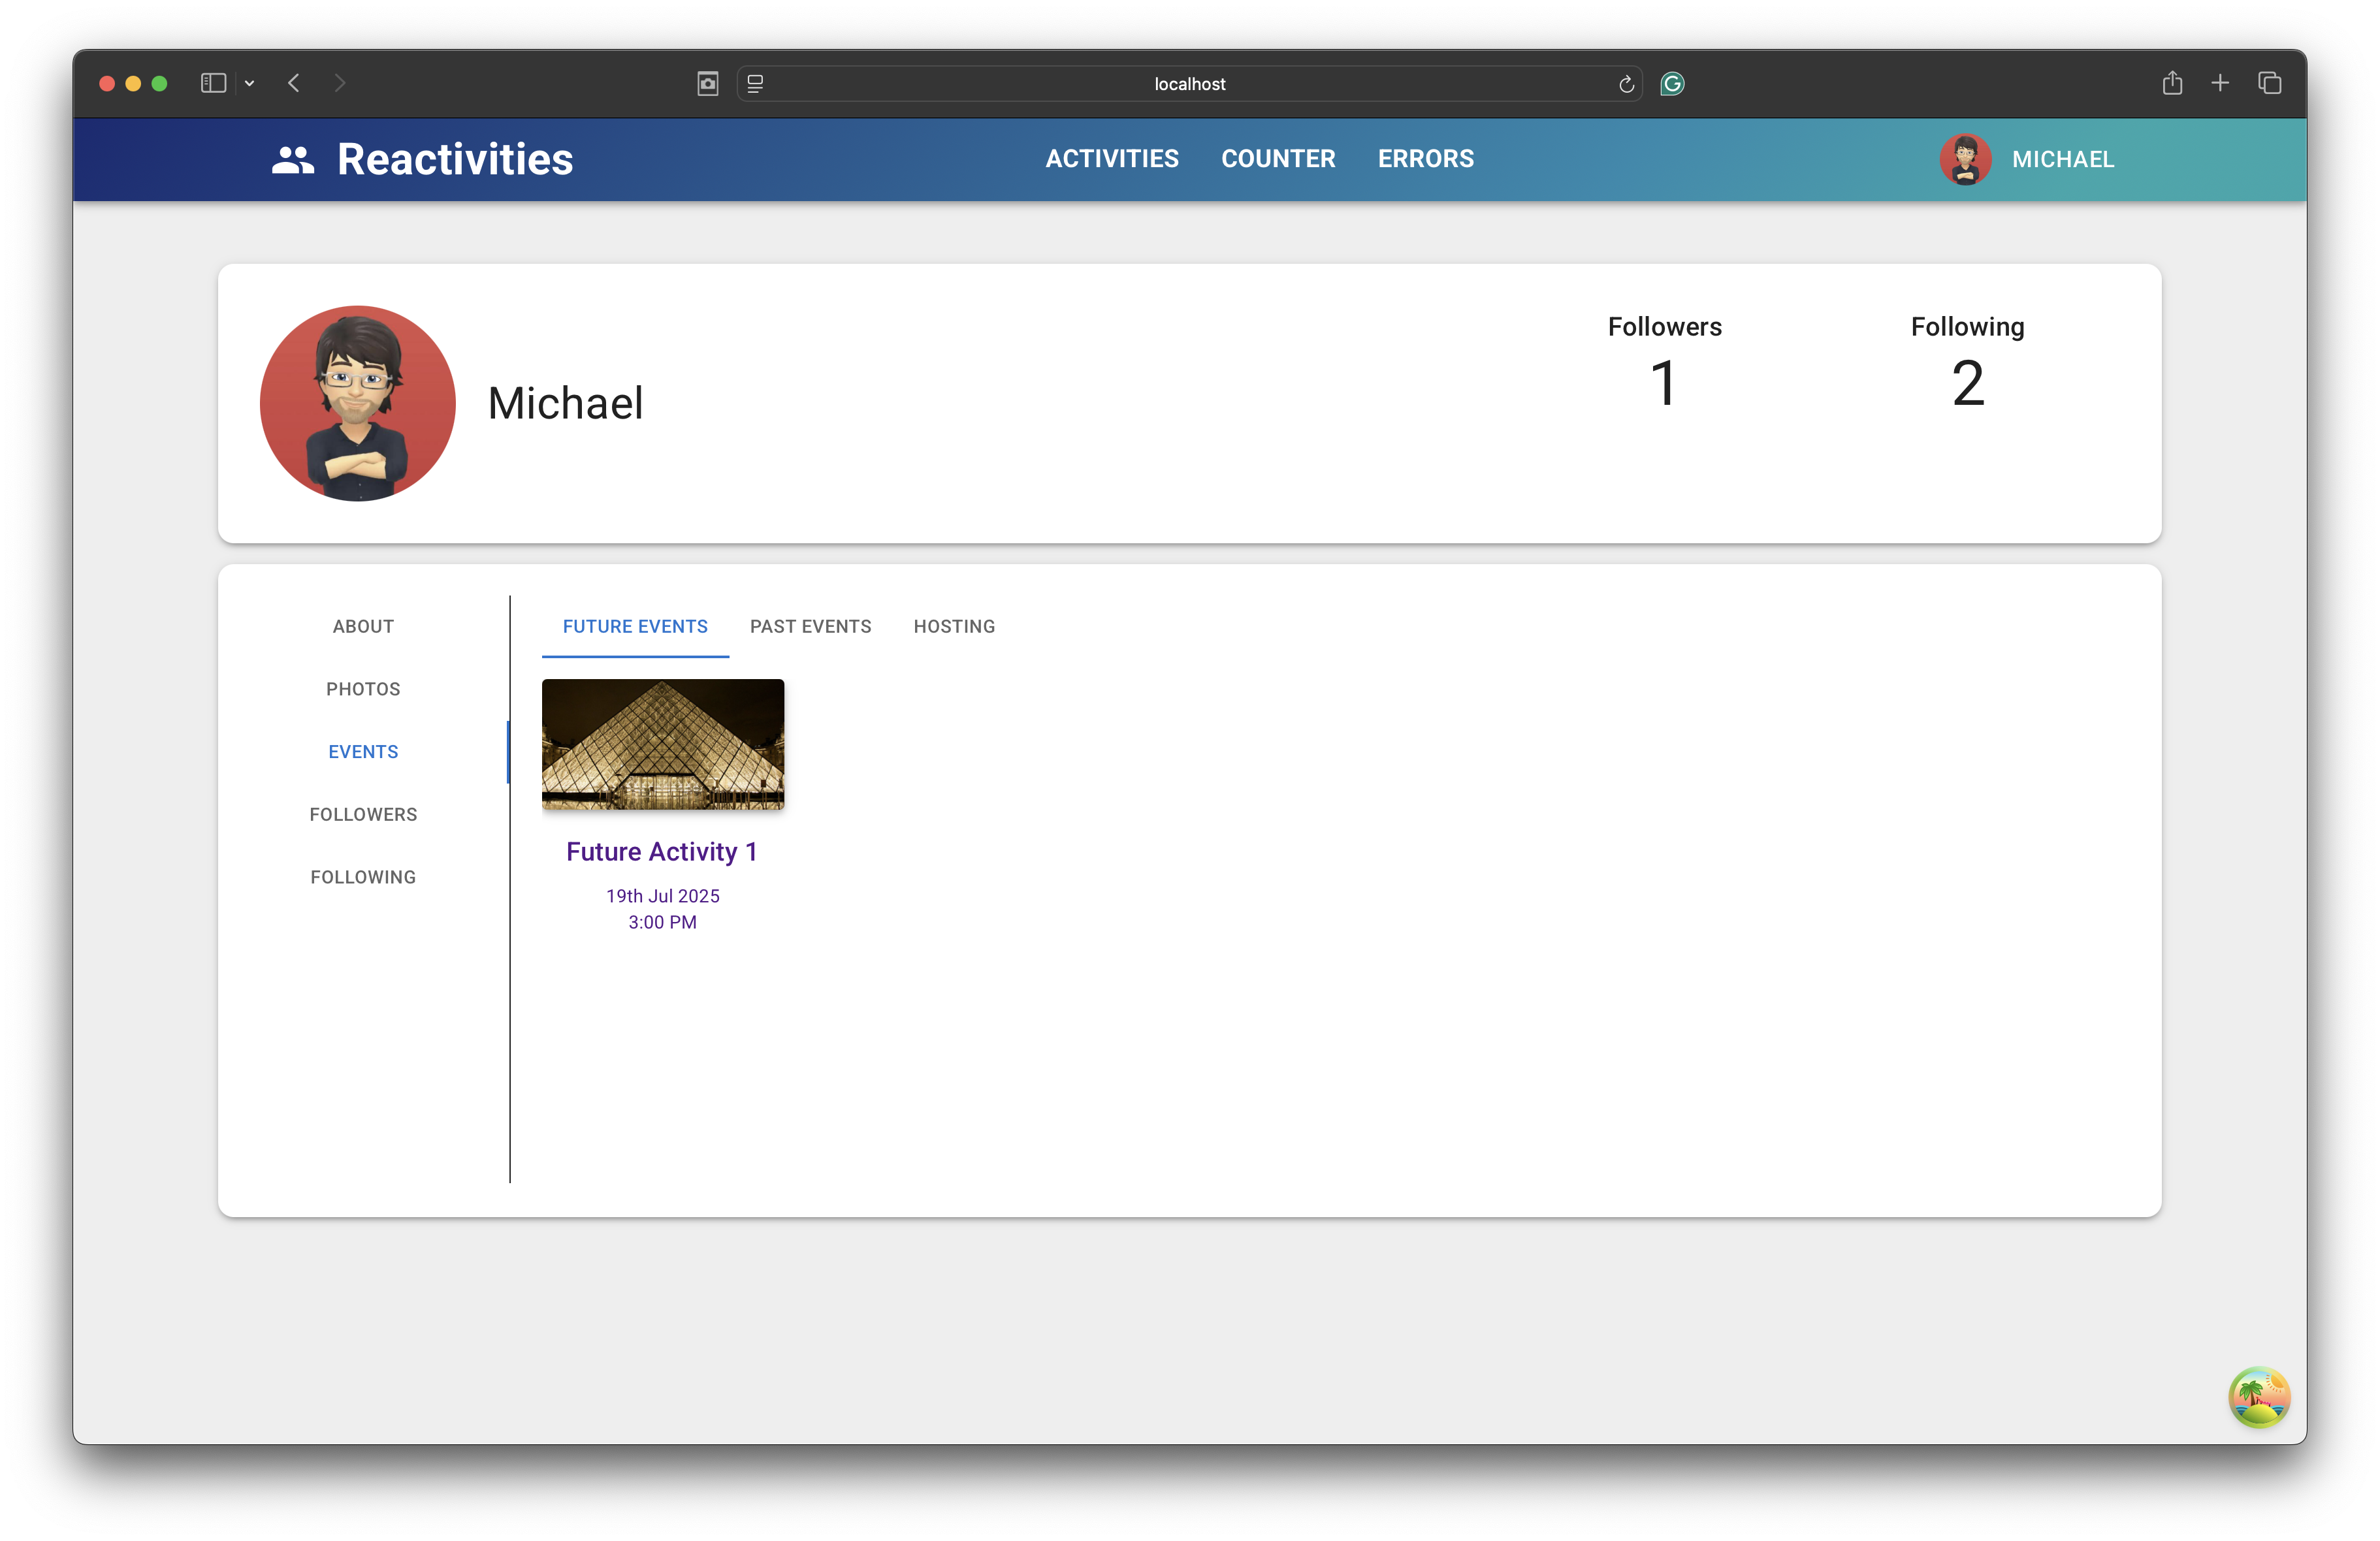Click the 3:00 PM time text

click(662, 922)
